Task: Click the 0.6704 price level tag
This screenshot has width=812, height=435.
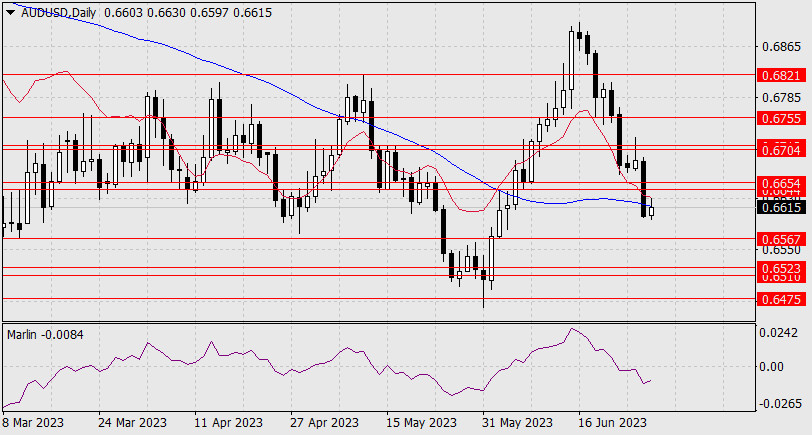Action: [x=781, y=150]
